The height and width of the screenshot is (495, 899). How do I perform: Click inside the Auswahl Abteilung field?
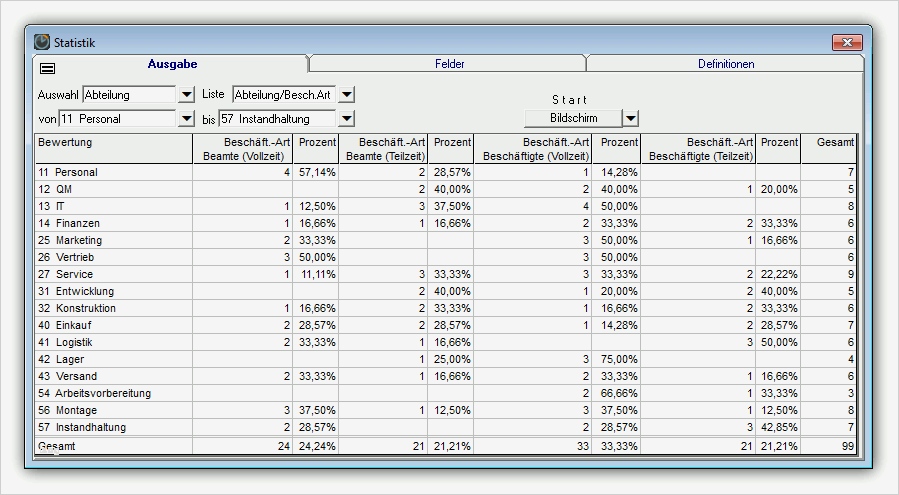(x=130, y=95)
